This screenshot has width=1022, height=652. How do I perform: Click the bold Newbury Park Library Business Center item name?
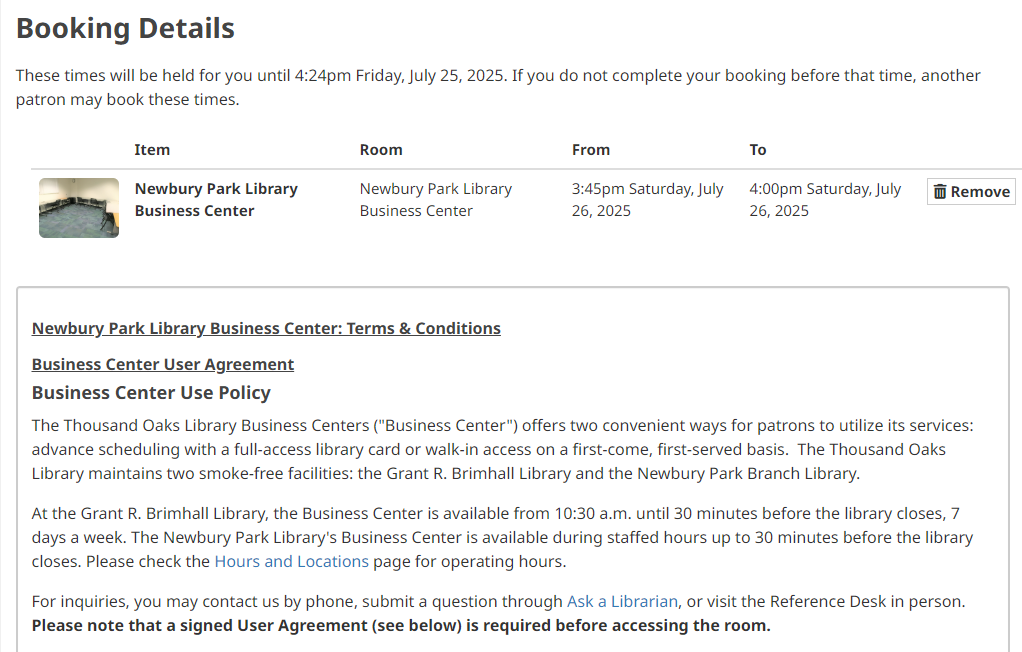point(216,199)
